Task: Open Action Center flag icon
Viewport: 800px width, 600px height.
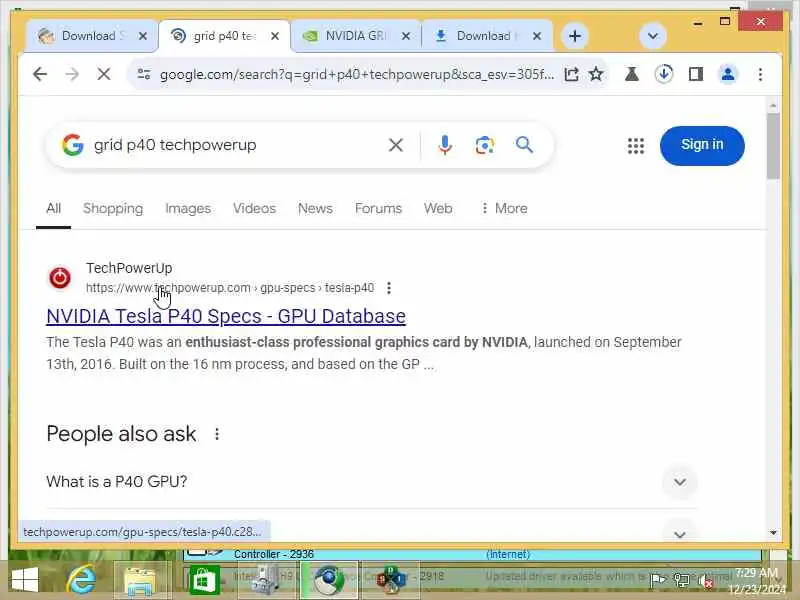Action: pos(658,581)
